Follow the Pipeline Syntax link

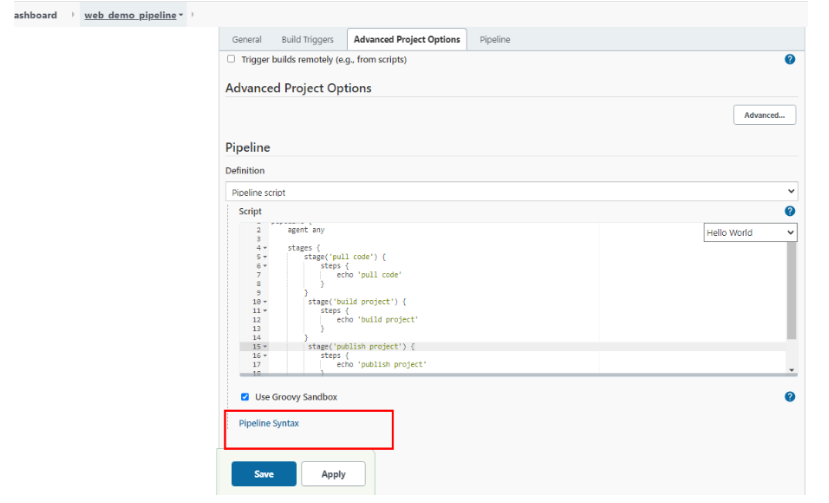pos(268,423)
